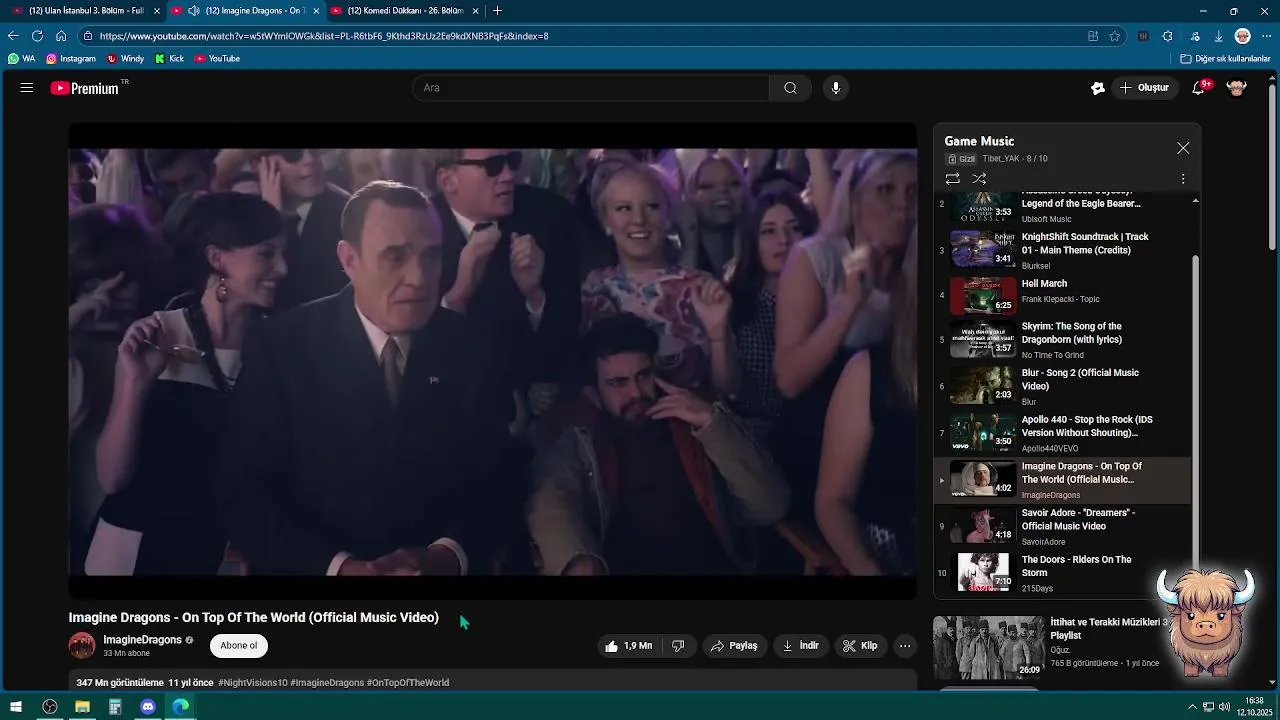The image size is (1280, 720).
Task: Click the #NightVisions10 hashtag
Action: coord(253,683)
